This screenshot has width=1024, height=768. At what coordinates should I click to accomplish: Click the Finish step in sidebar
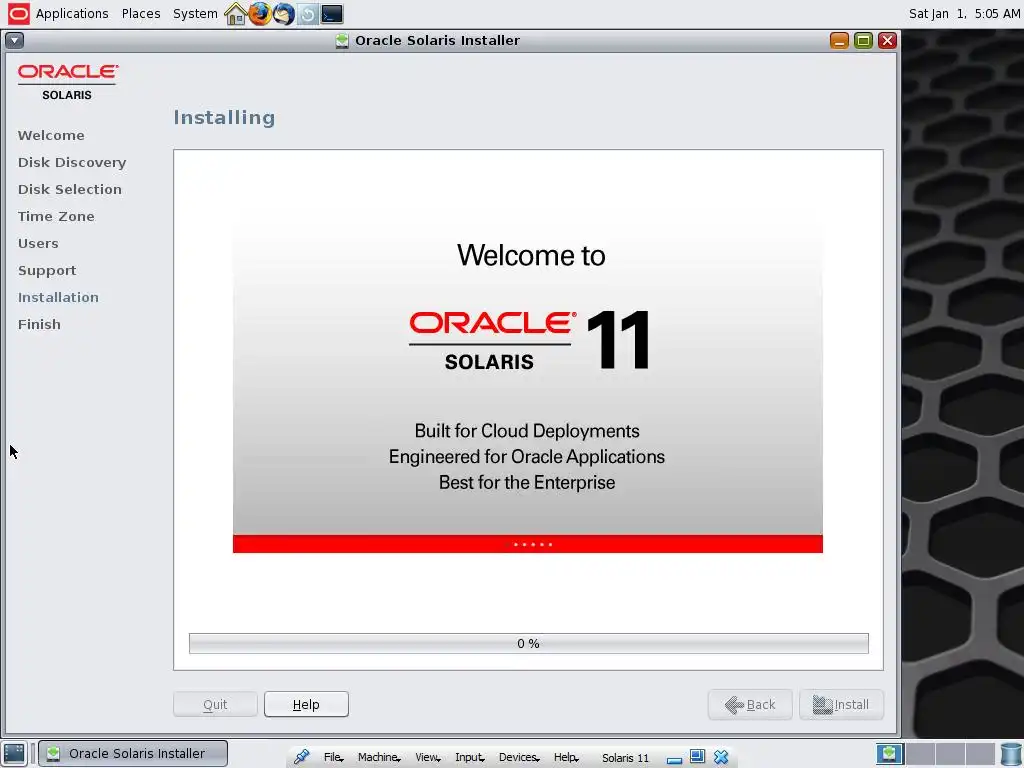point(39,324)
